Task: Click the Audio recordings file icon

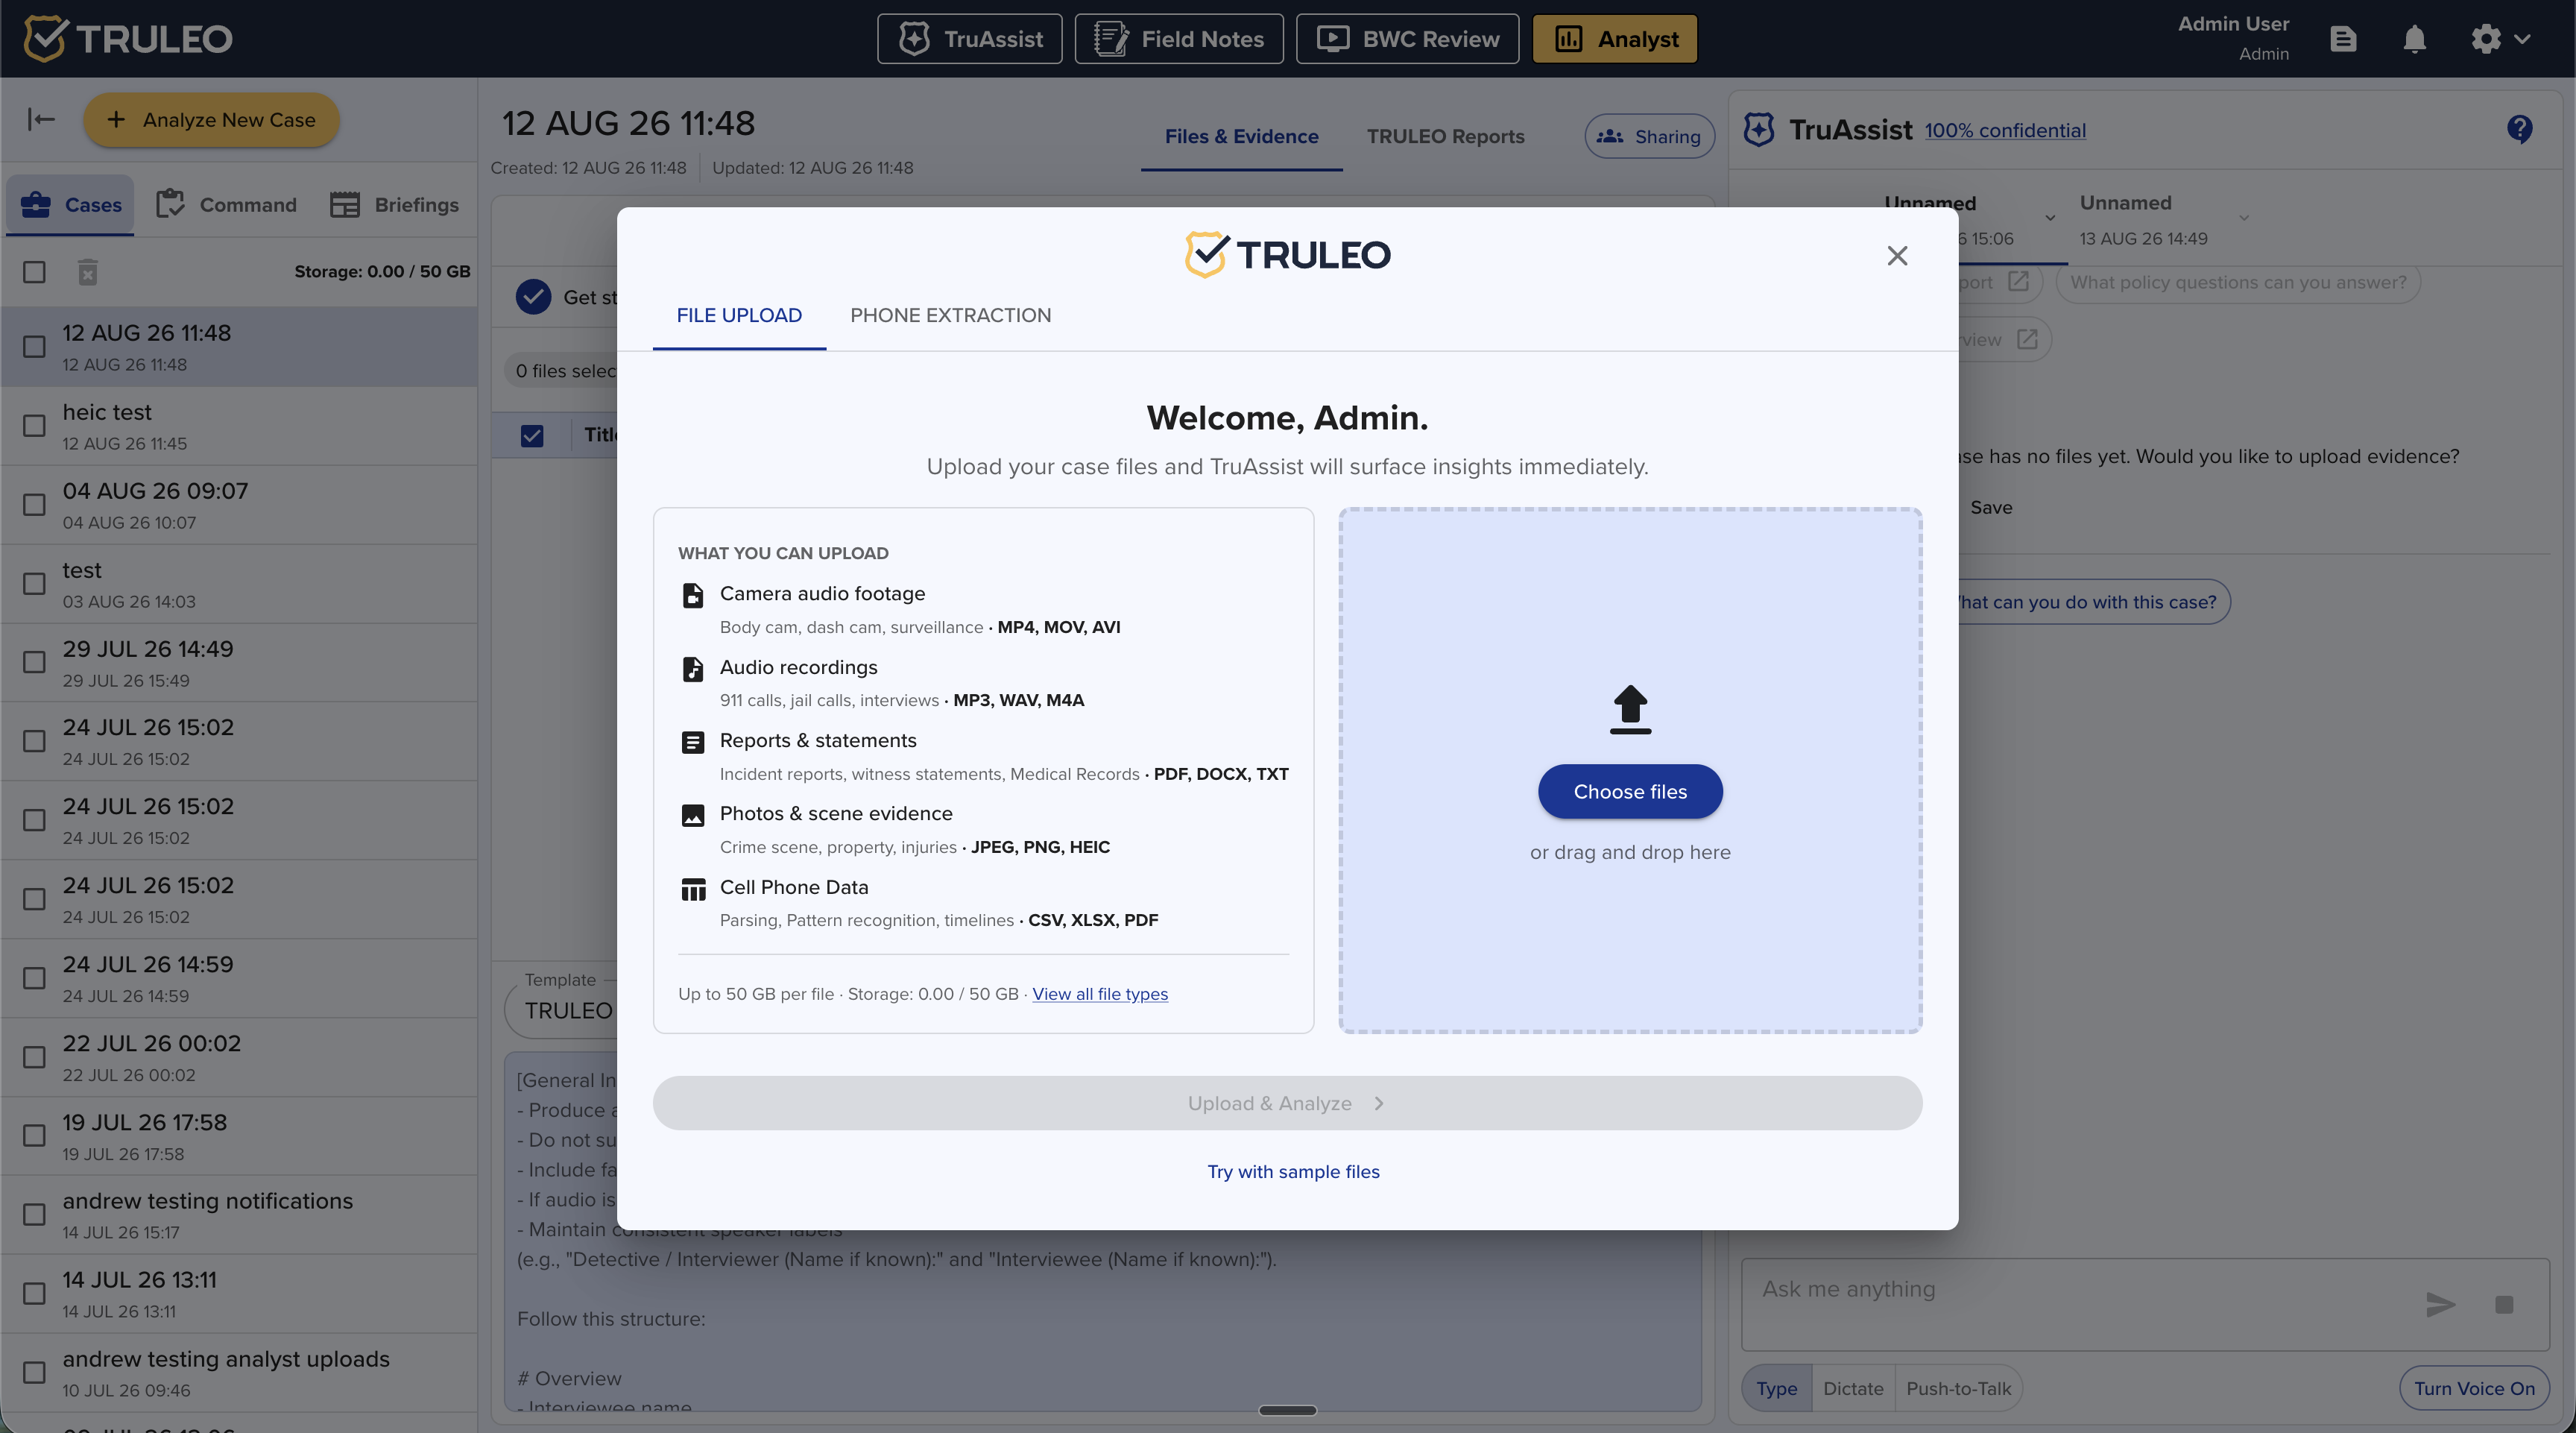Action: point(693,669)
